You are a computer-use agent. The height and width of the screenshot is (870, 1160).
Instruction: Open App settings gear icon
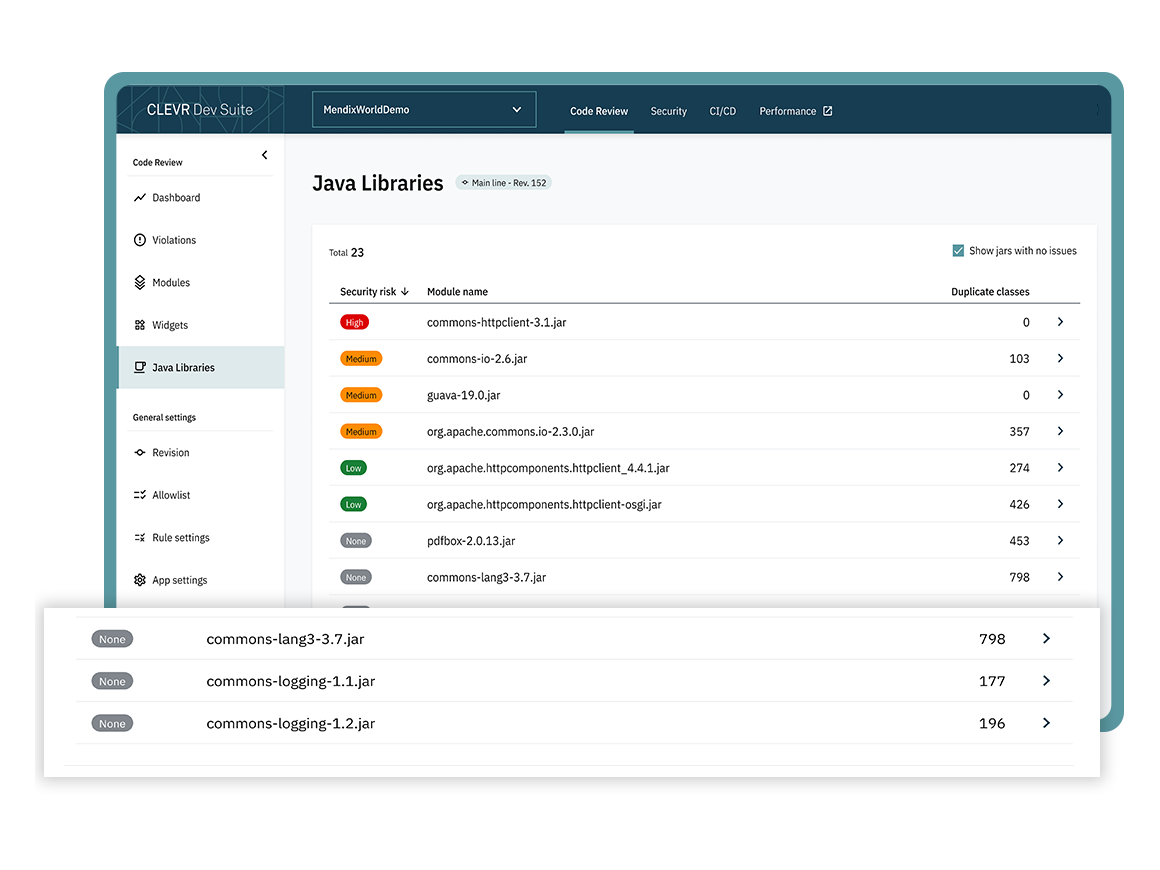140,580
